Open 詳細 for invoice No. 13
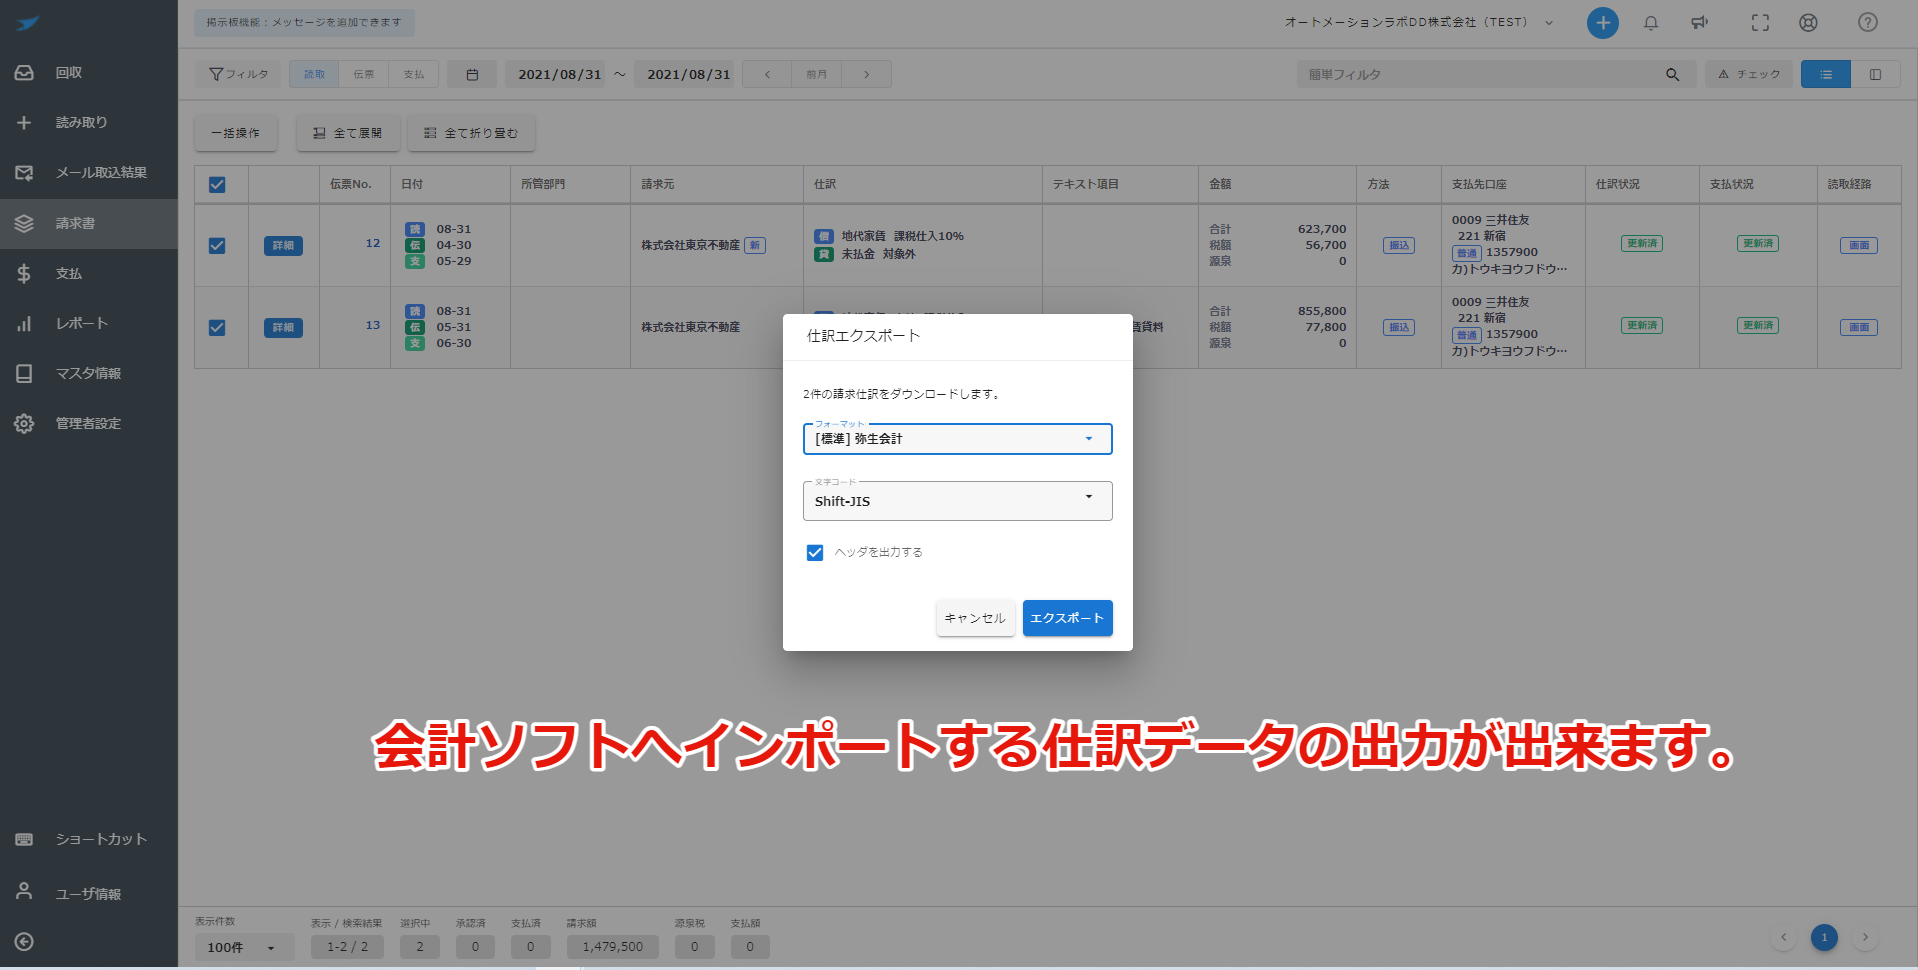1918x970 pixels. coord(283,328)
